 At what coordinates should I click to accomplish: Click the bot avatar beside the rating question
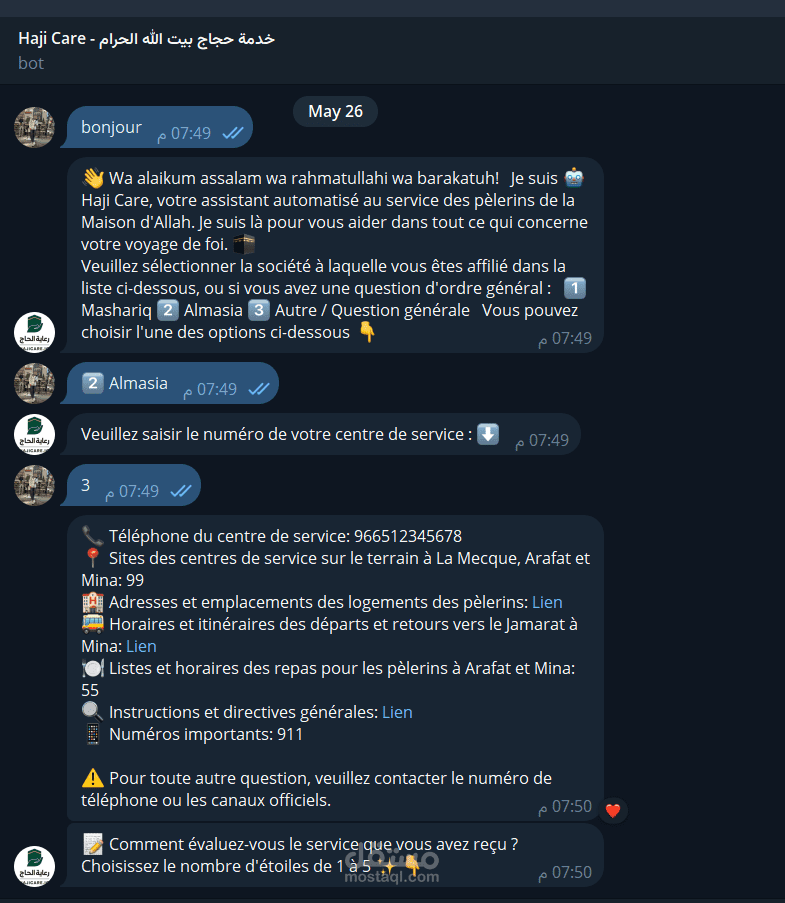35,866
